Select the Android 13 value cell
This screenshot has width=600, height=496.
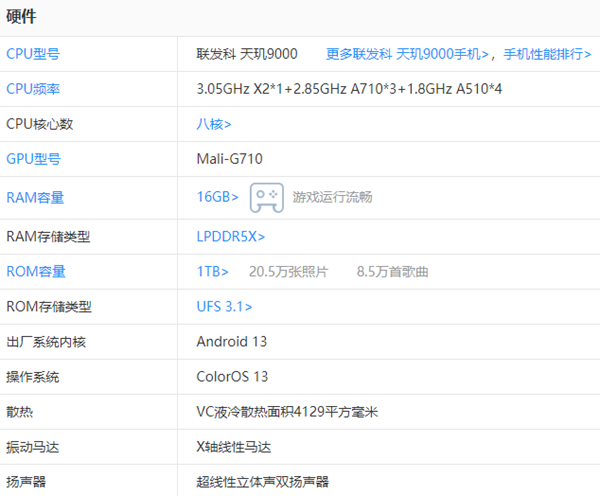tap(232, 341)
